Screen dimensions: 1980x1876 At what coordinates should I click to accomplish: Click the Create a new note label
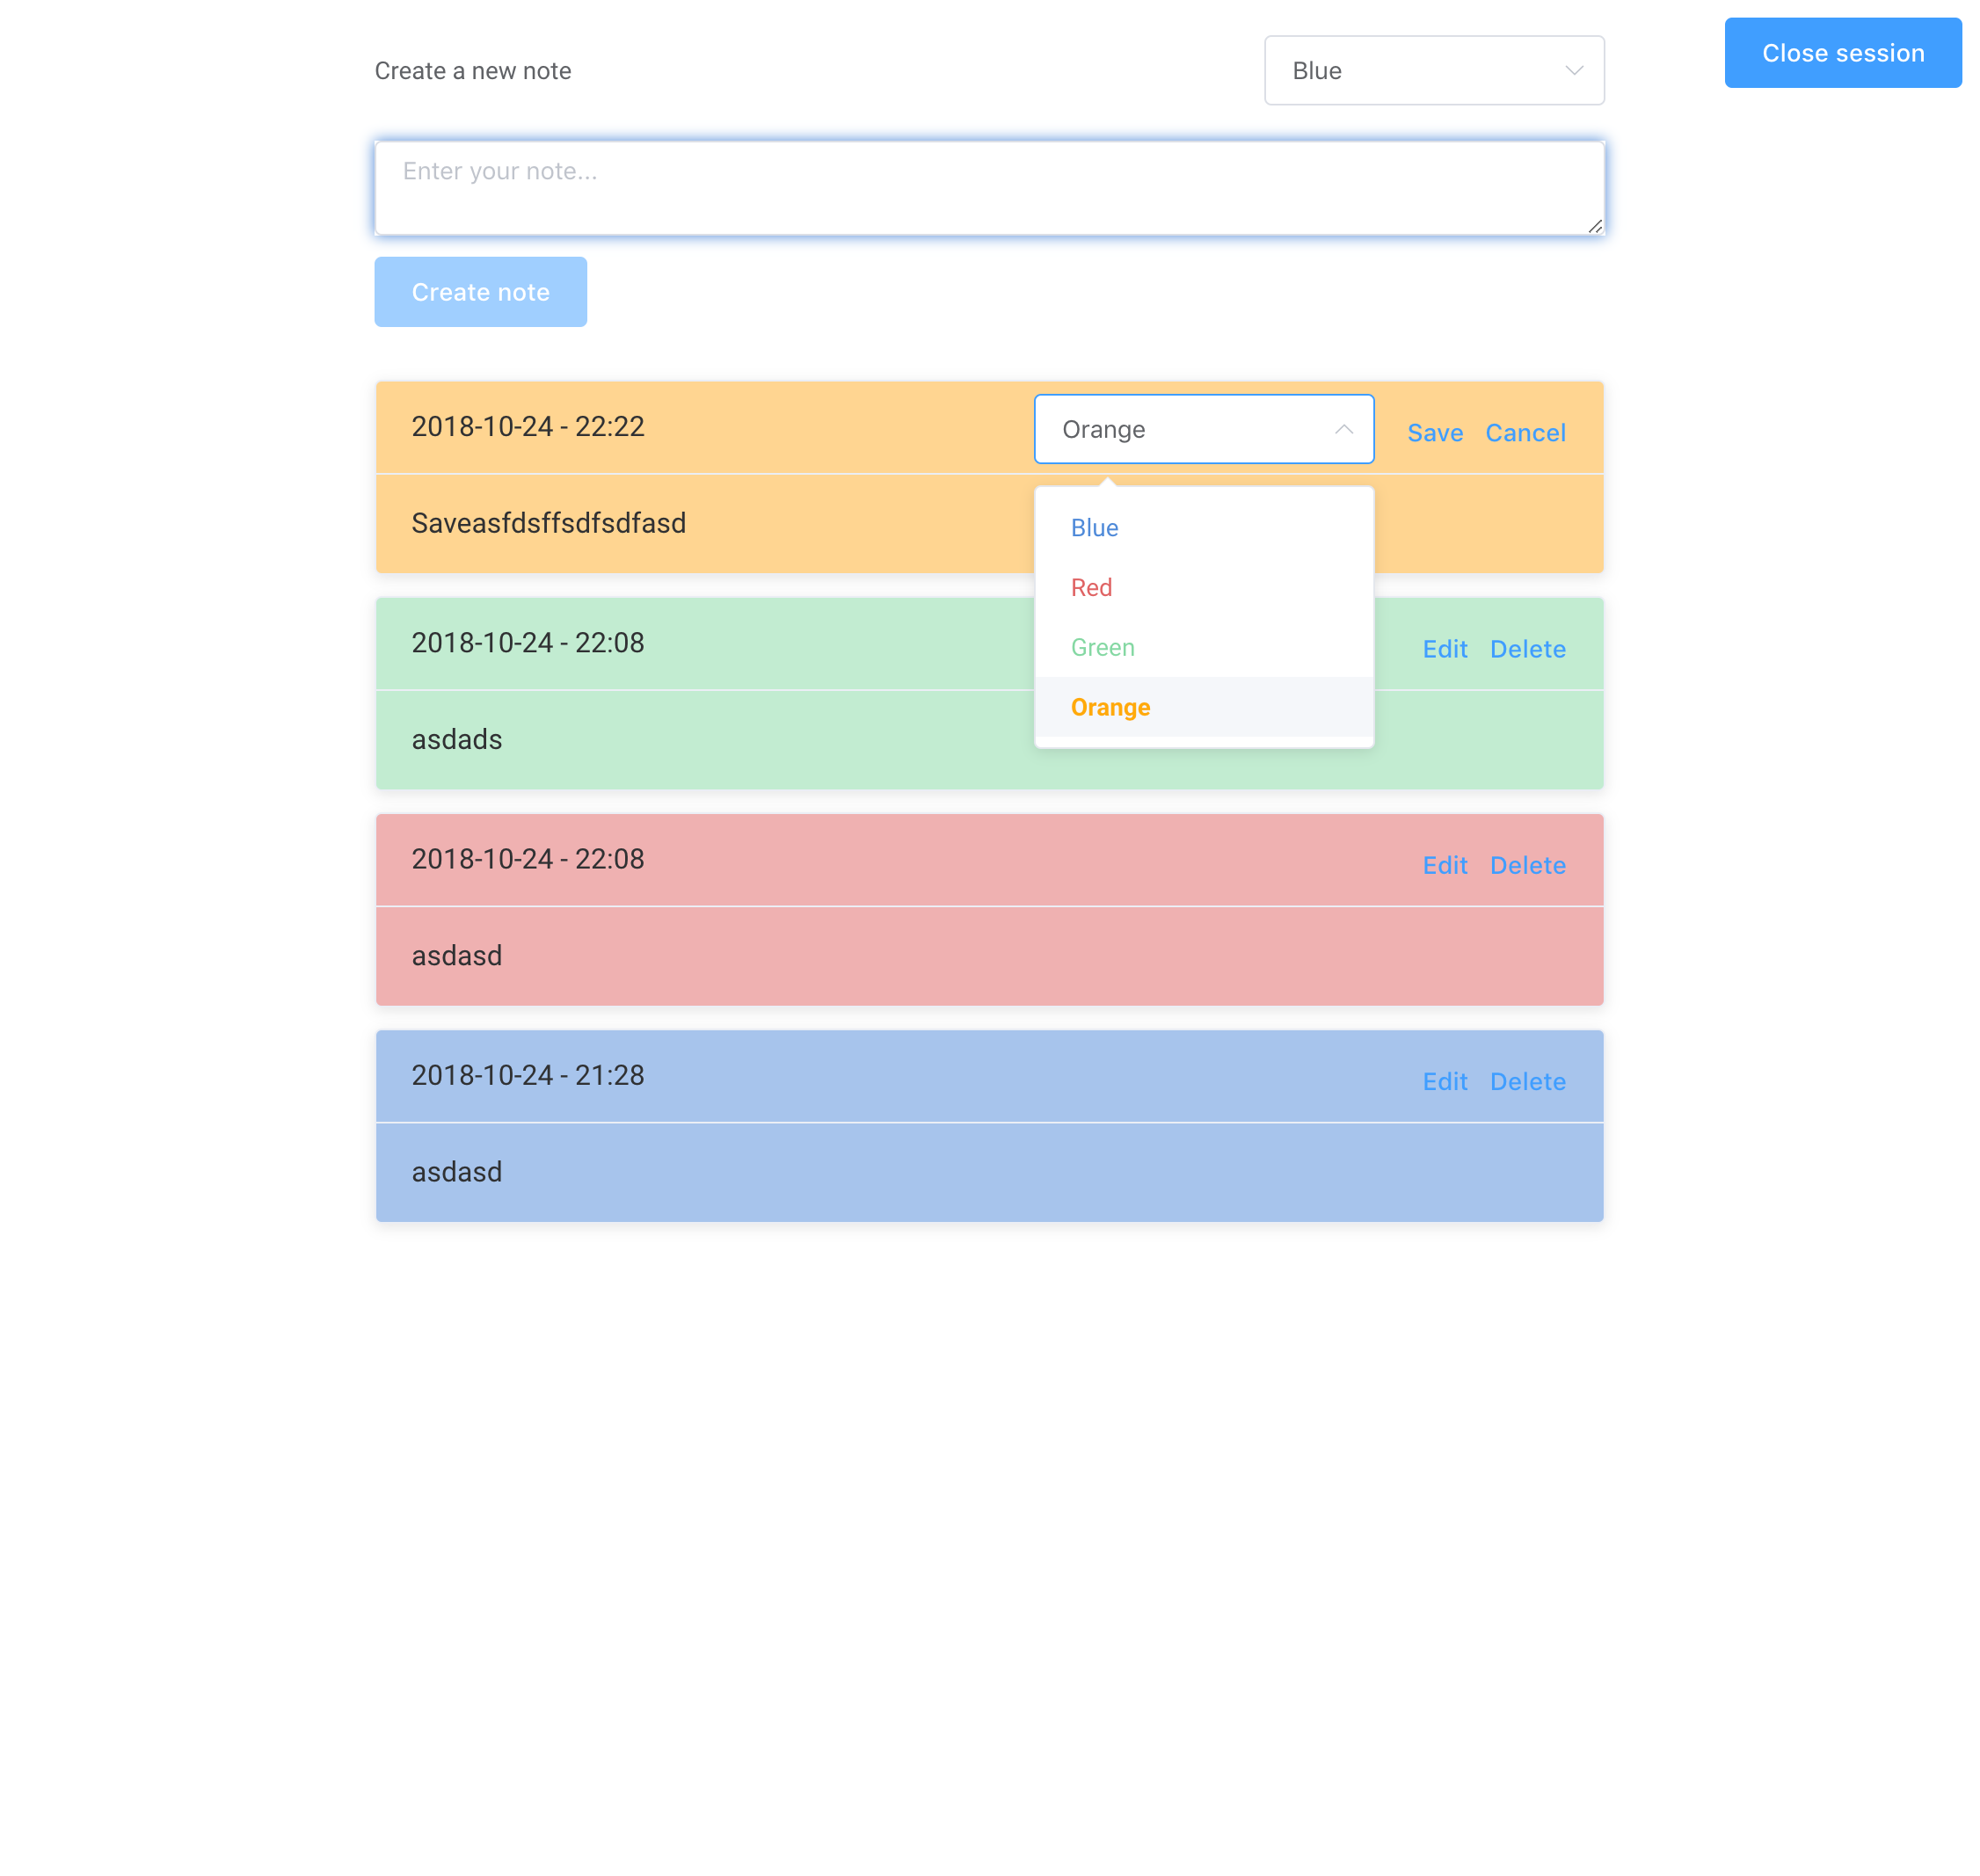coord(473,71)
